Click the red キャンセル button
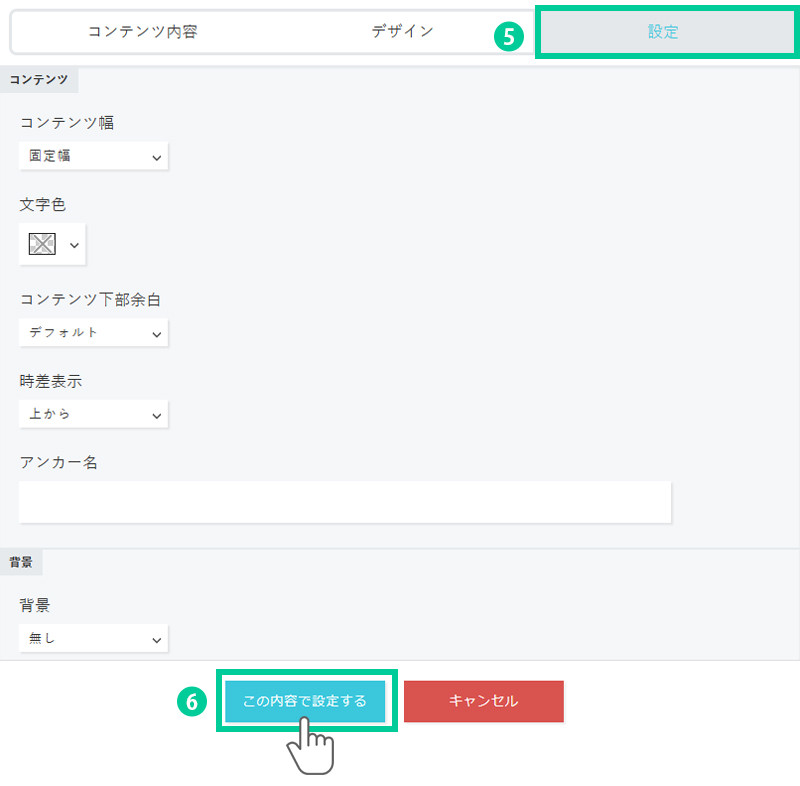Screen dimensions: 800x786 [x=484, y=701]
